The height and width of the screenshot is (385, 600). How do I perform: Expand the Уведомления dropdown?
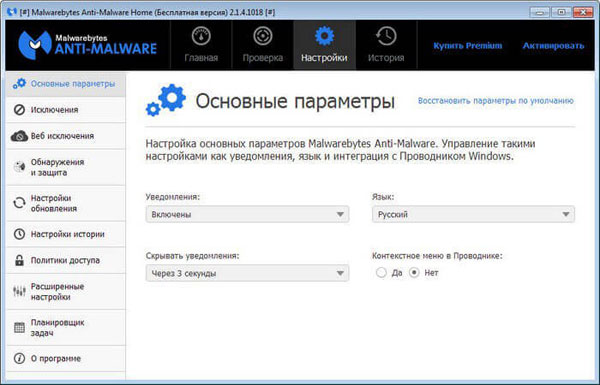pyautogui.click(x=247, y=214)
